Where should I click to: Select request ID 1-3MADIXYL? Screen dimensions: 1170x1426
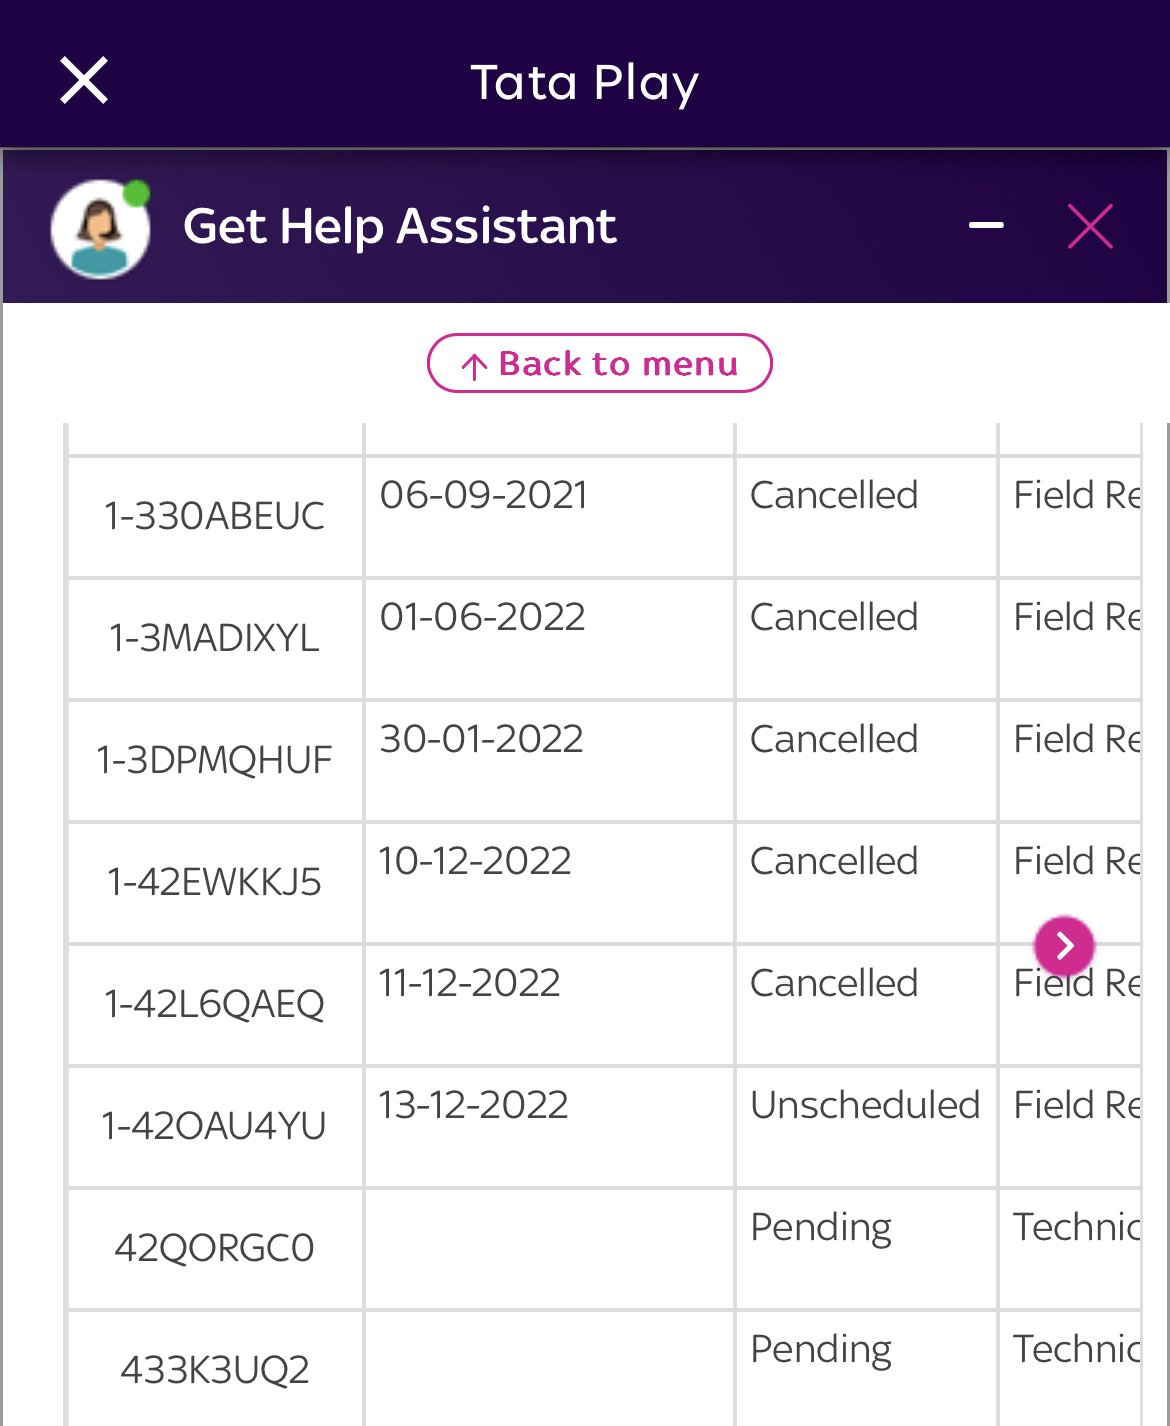[215, 638]
